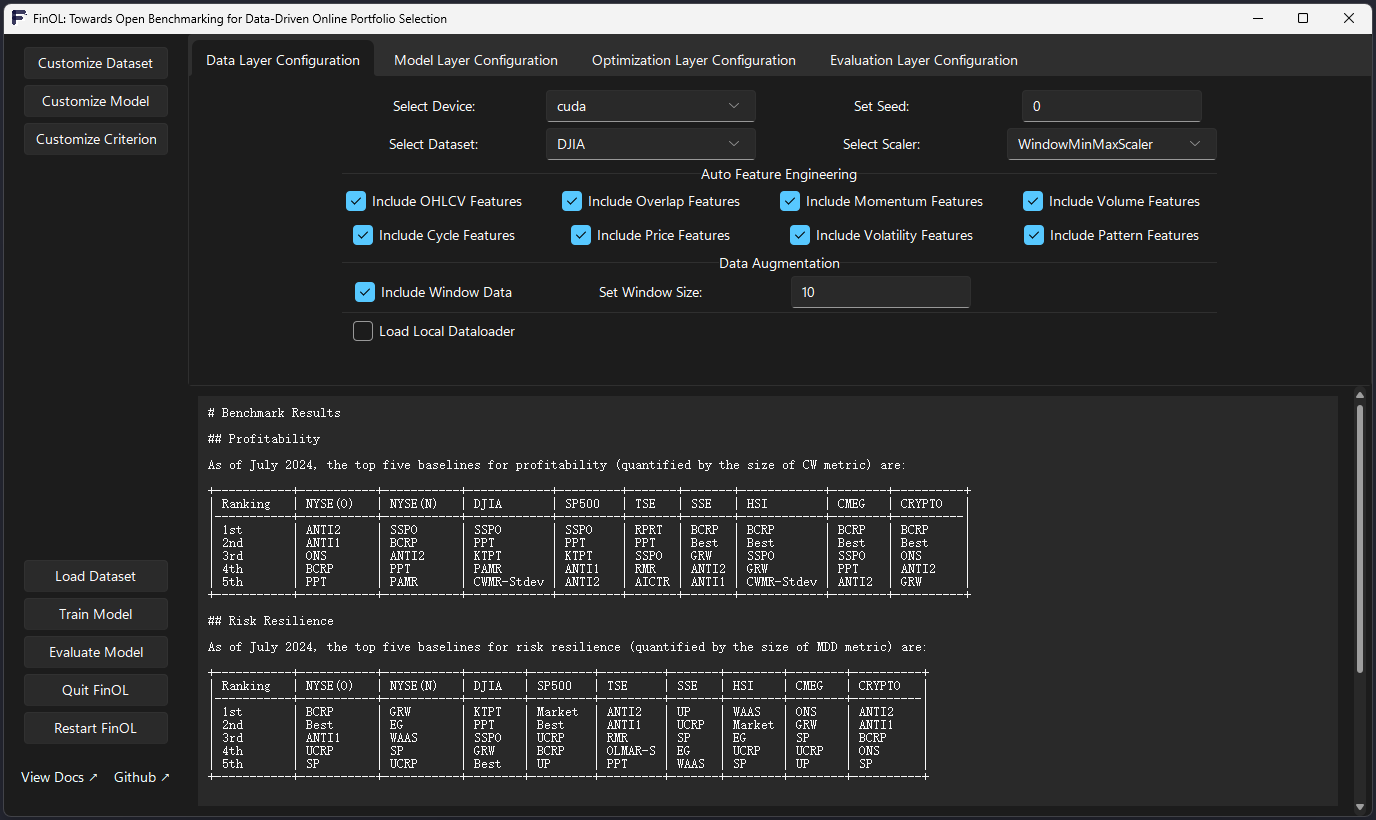Open the Select Device dropdown
The height and width of the screenshot is (820, 1376).
[650, 106]
